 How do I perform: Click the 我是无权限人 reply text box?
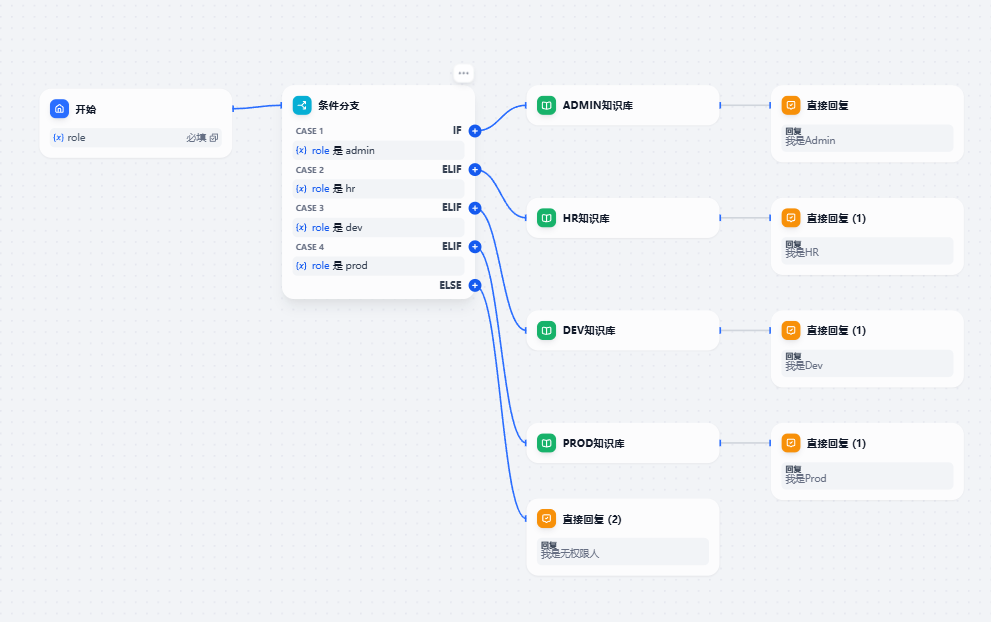click(623, 551)
